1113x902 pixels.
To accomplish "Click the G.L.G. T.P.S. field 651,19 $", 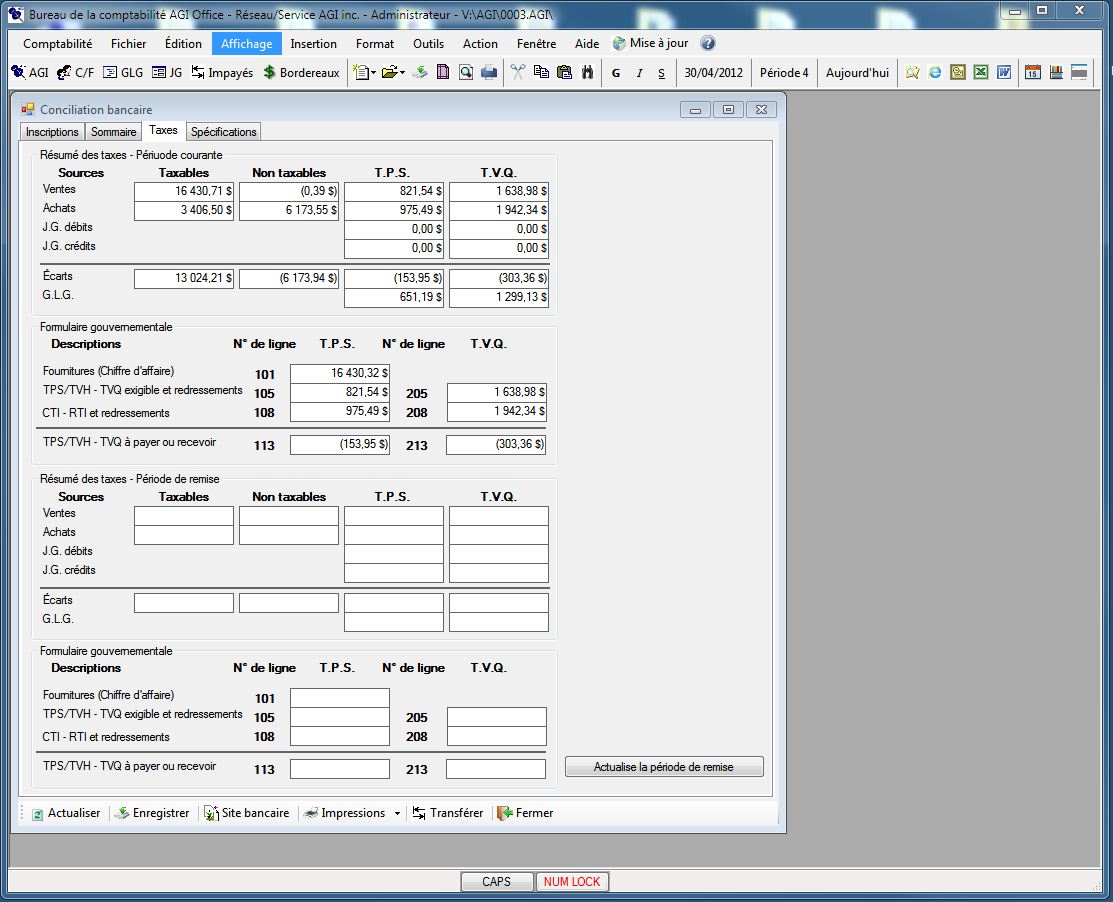I will 394,297.
